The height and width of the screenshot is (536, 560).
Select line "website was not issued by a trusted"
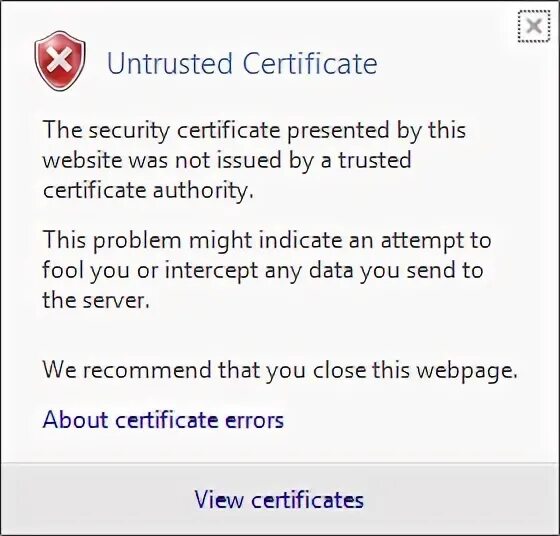(227, 161)
